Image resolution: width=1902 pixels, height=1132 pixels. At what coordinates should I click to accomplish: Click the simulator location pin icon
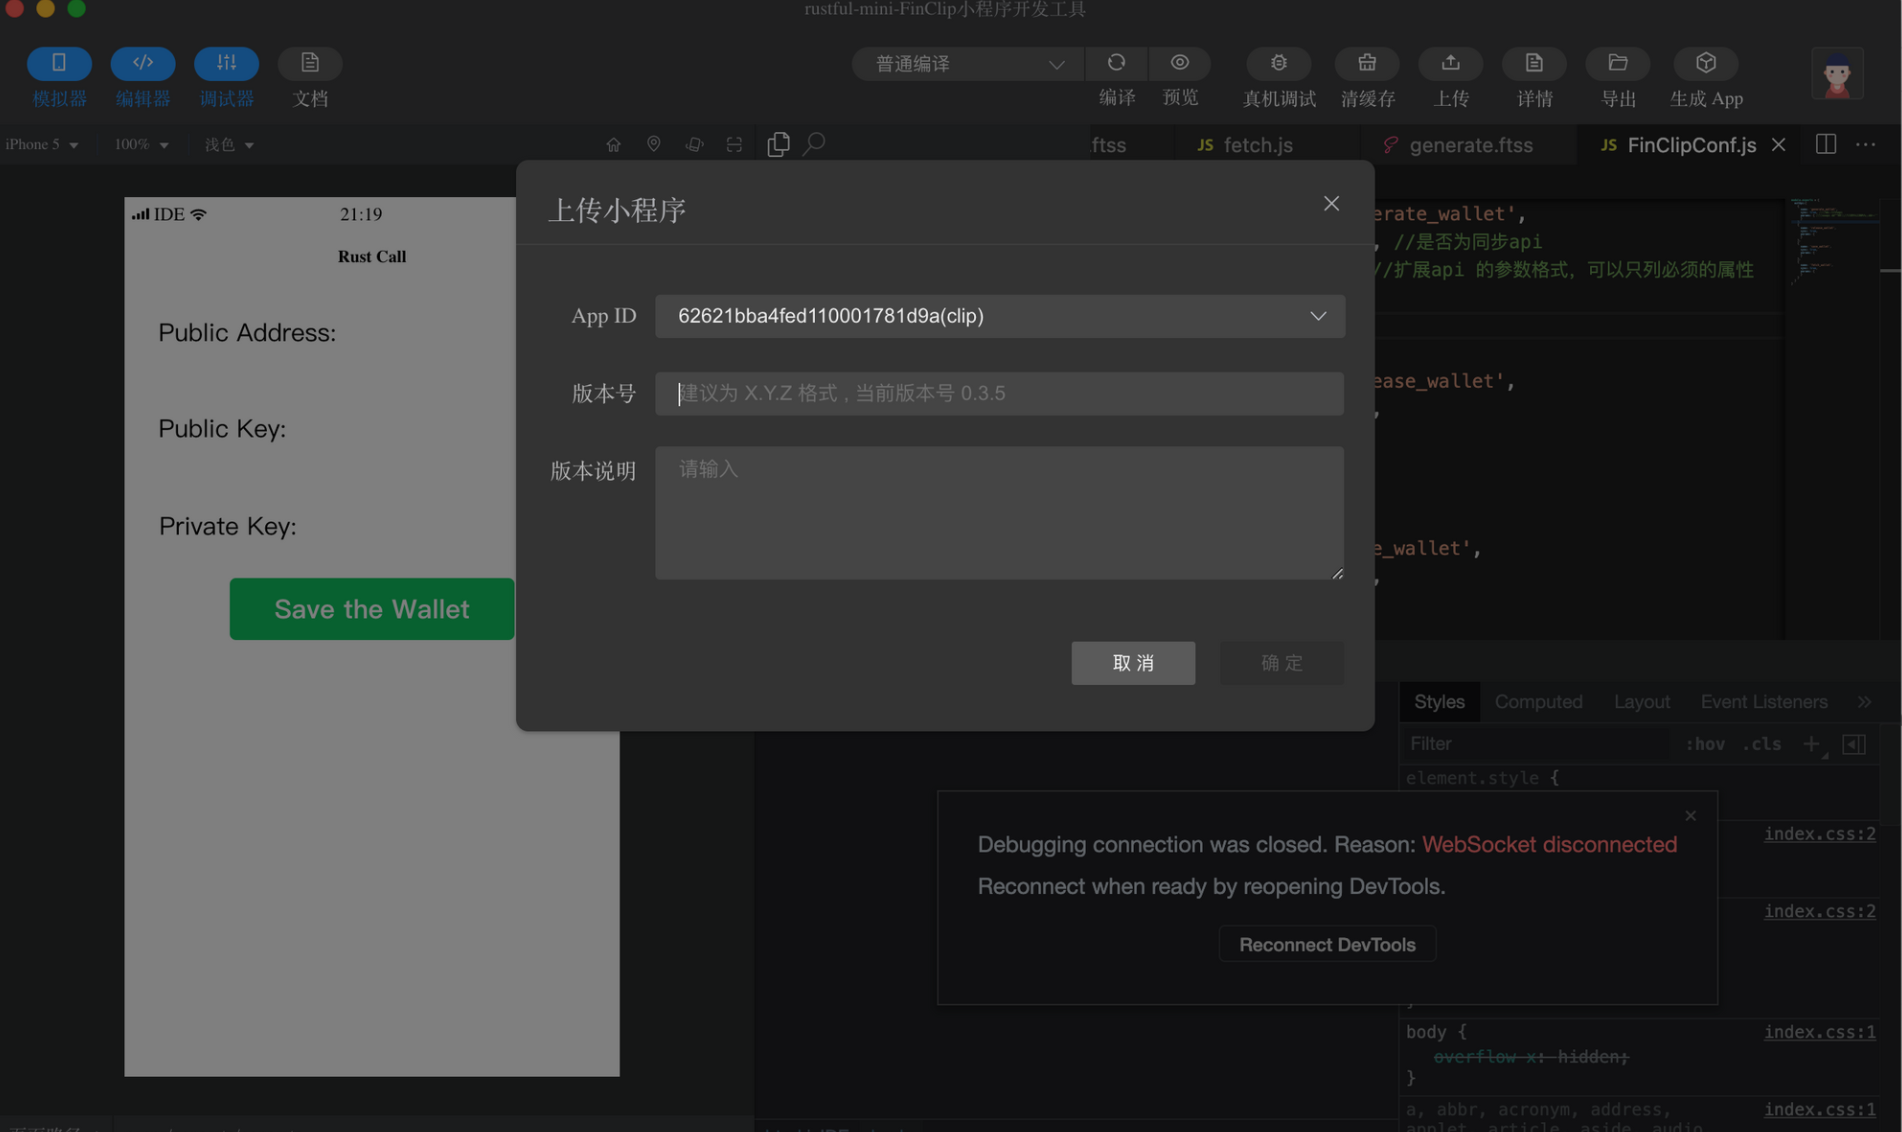tap(654, 145)
